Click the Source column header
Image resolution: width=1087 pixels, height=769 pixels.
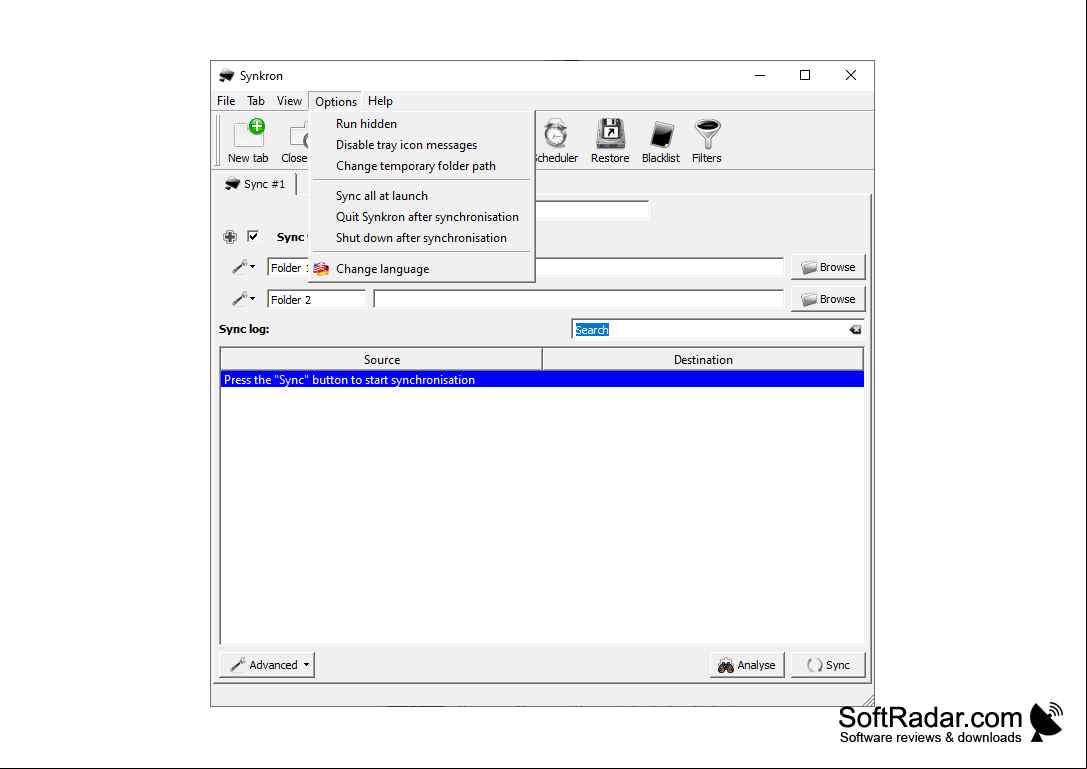381,360
